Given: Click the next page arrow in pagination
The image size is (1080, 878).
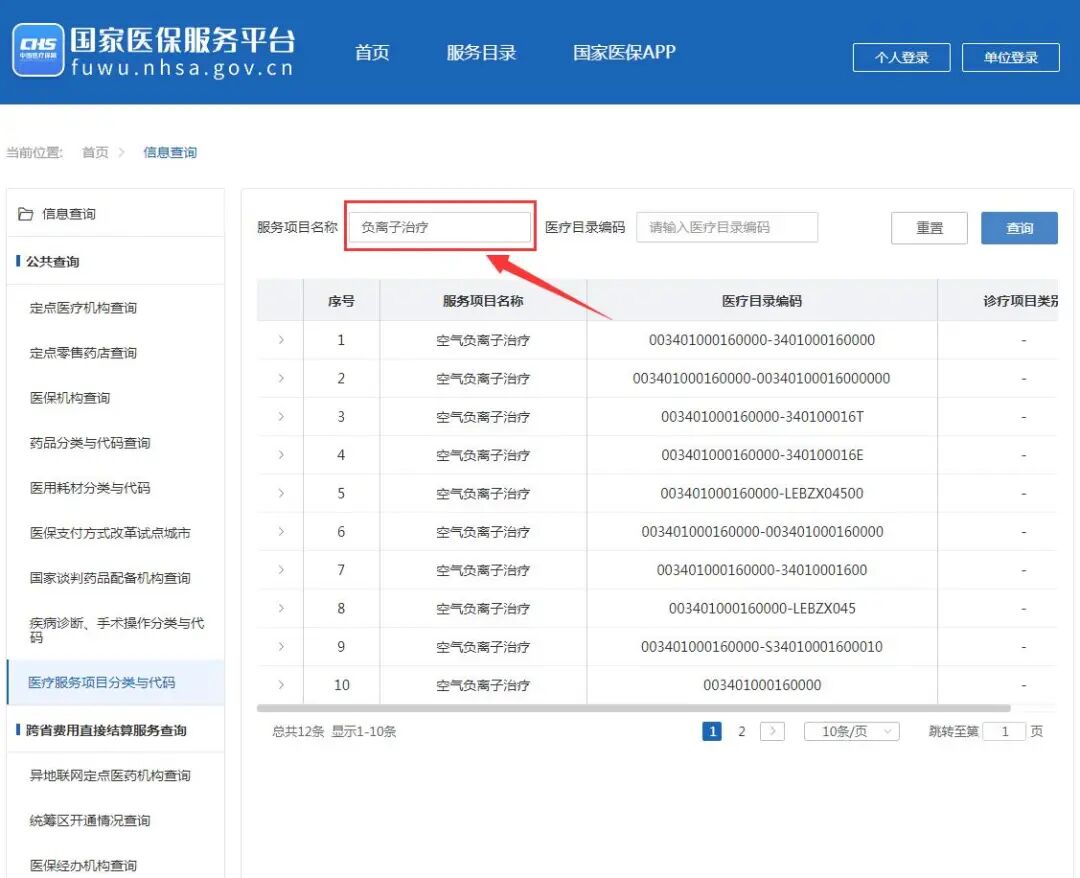Looking at the screenshot, I should pyautogui.click(x=772, y=731).
